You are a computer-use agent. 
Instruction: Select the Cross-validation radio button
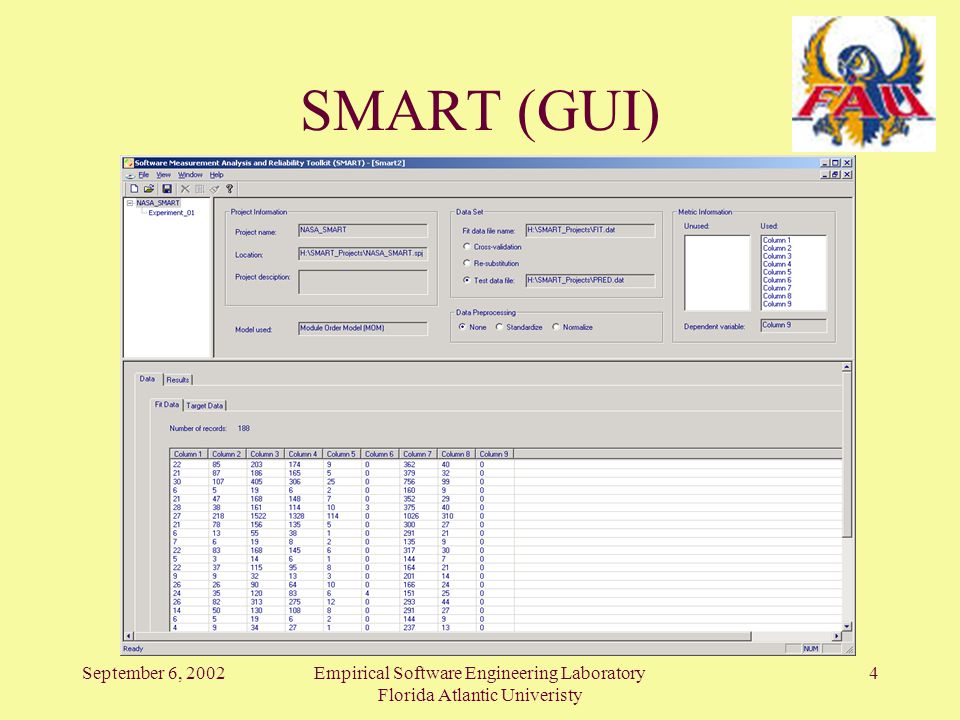coord(467,247)
